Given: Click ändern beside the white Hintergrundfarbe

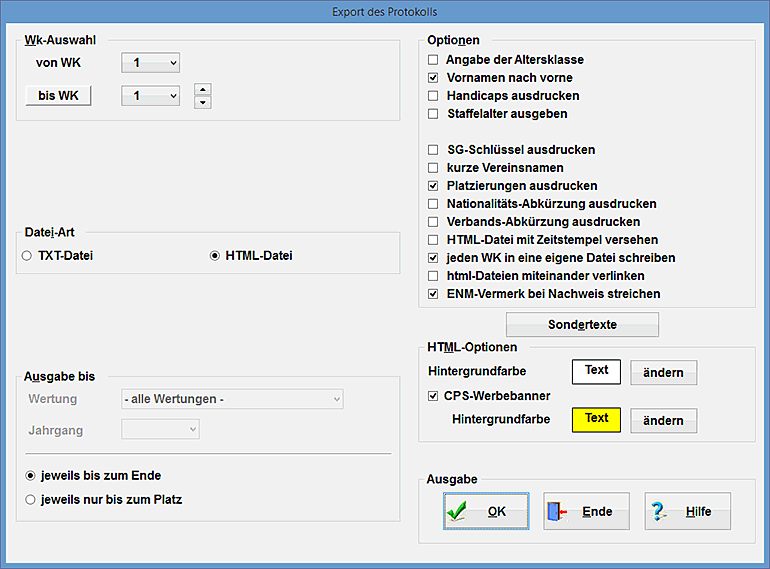Looking at the screenshot, I should pyautogui.click(x=663, y=373).
